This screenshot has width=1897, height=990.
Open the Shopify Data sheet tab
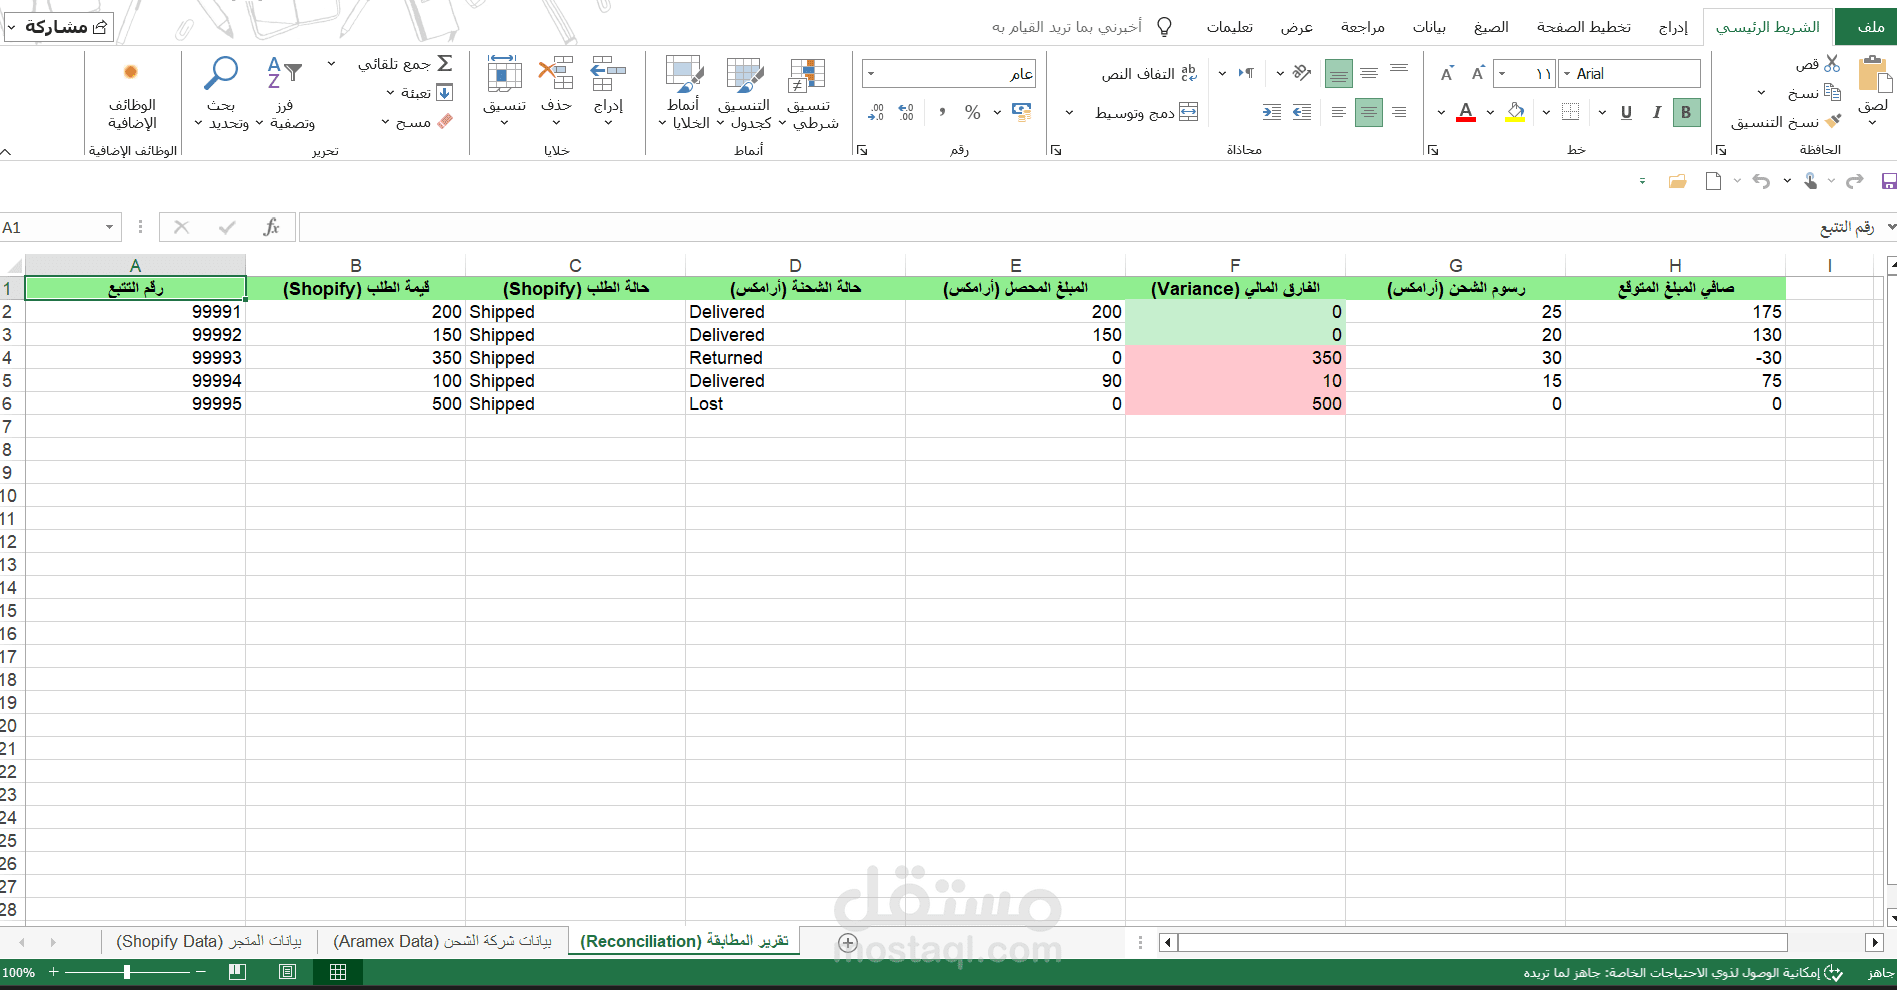[209, 941]
